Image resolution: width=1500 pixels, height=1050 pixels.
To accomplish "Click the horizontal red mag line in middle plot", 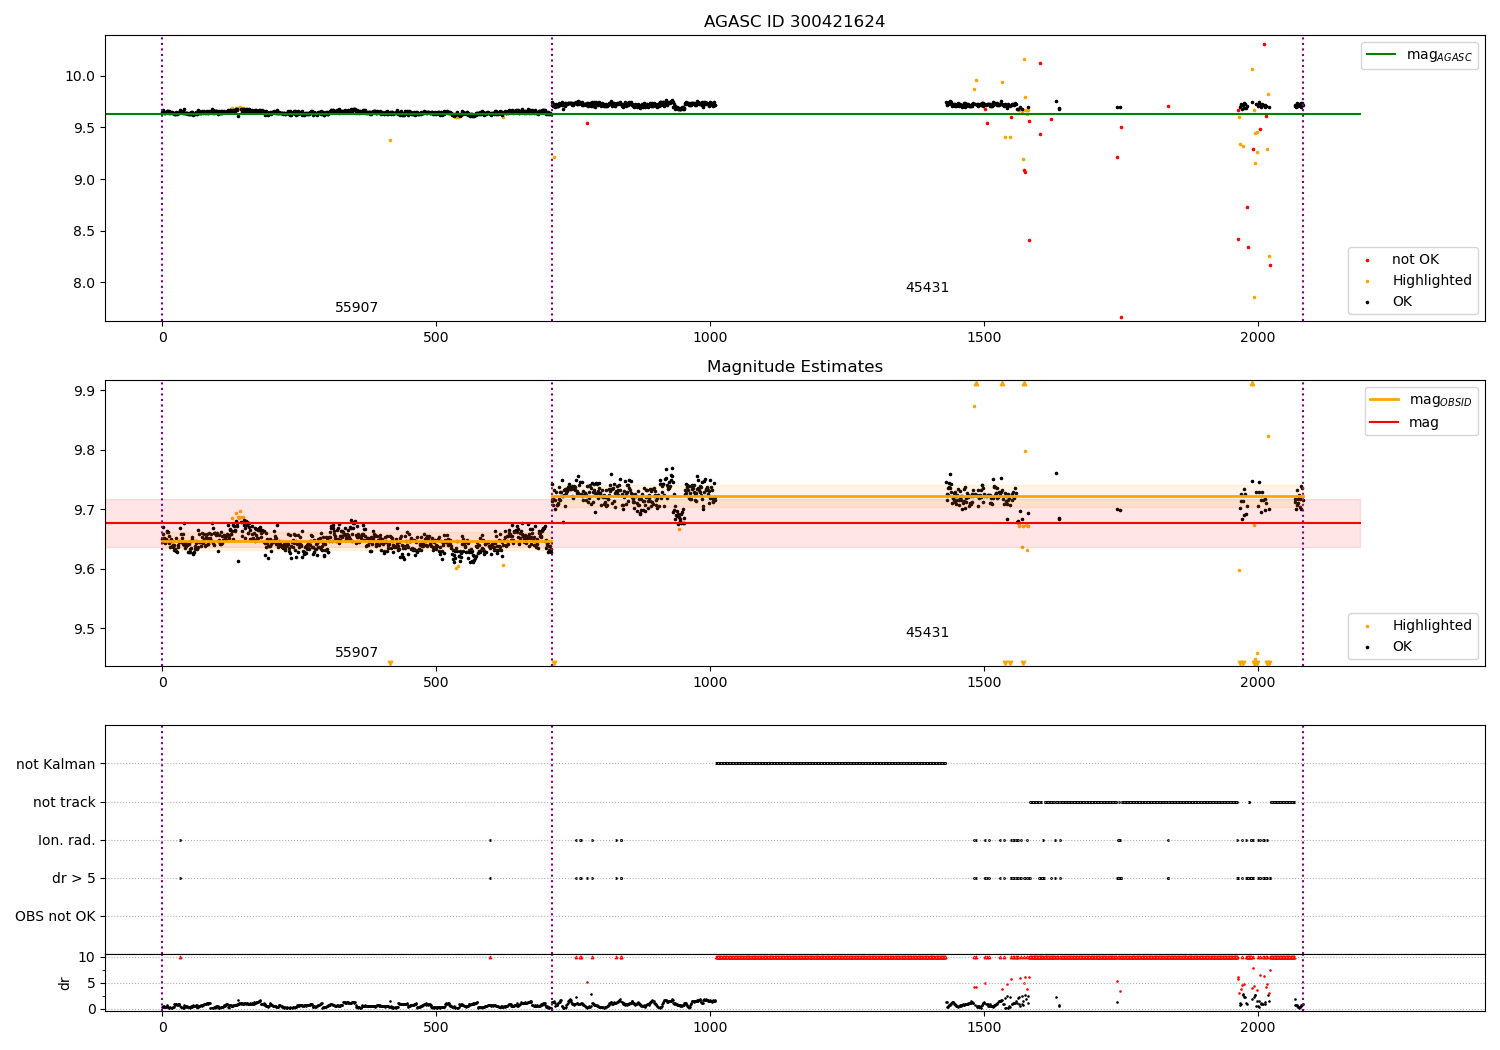I will tap(732, 523).
